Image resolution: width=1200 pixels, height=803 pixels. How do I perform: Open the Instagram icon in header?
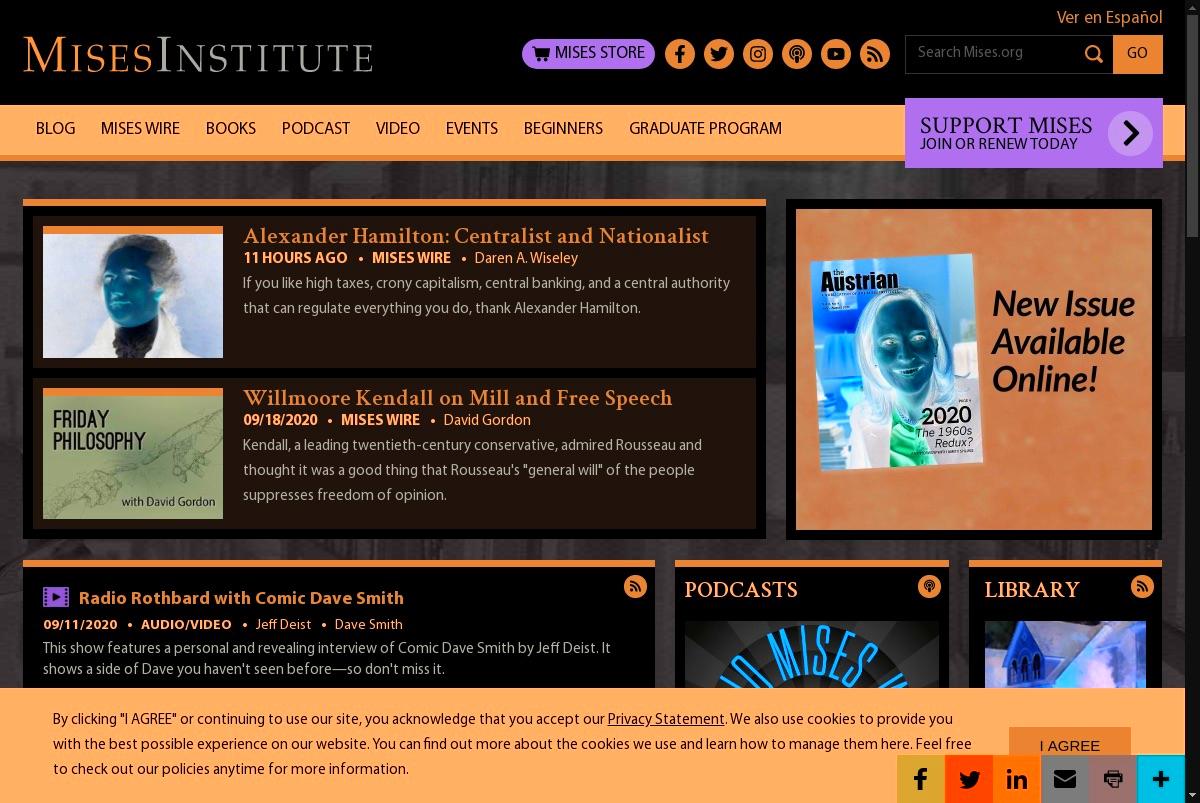(758, 54)
